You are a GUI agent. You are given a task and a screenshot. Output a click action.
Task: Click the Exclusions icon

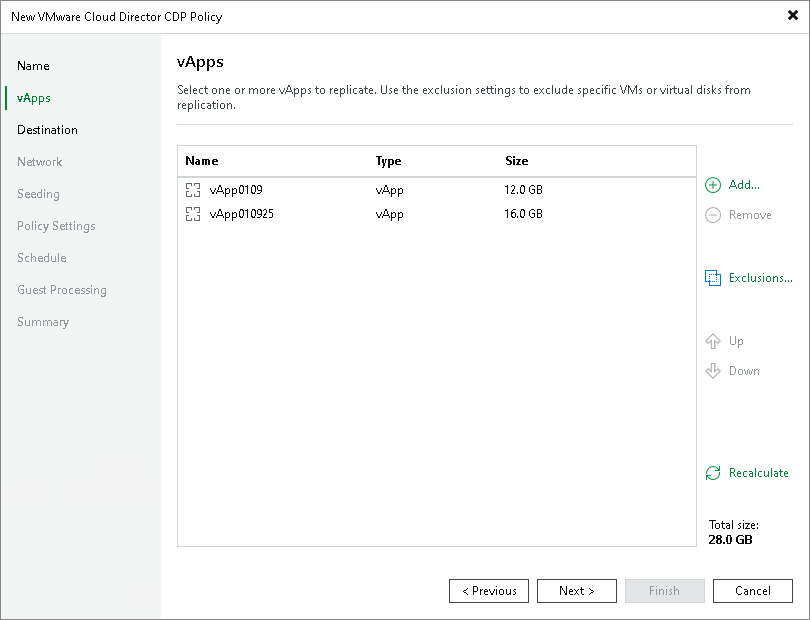click(713, 278)
